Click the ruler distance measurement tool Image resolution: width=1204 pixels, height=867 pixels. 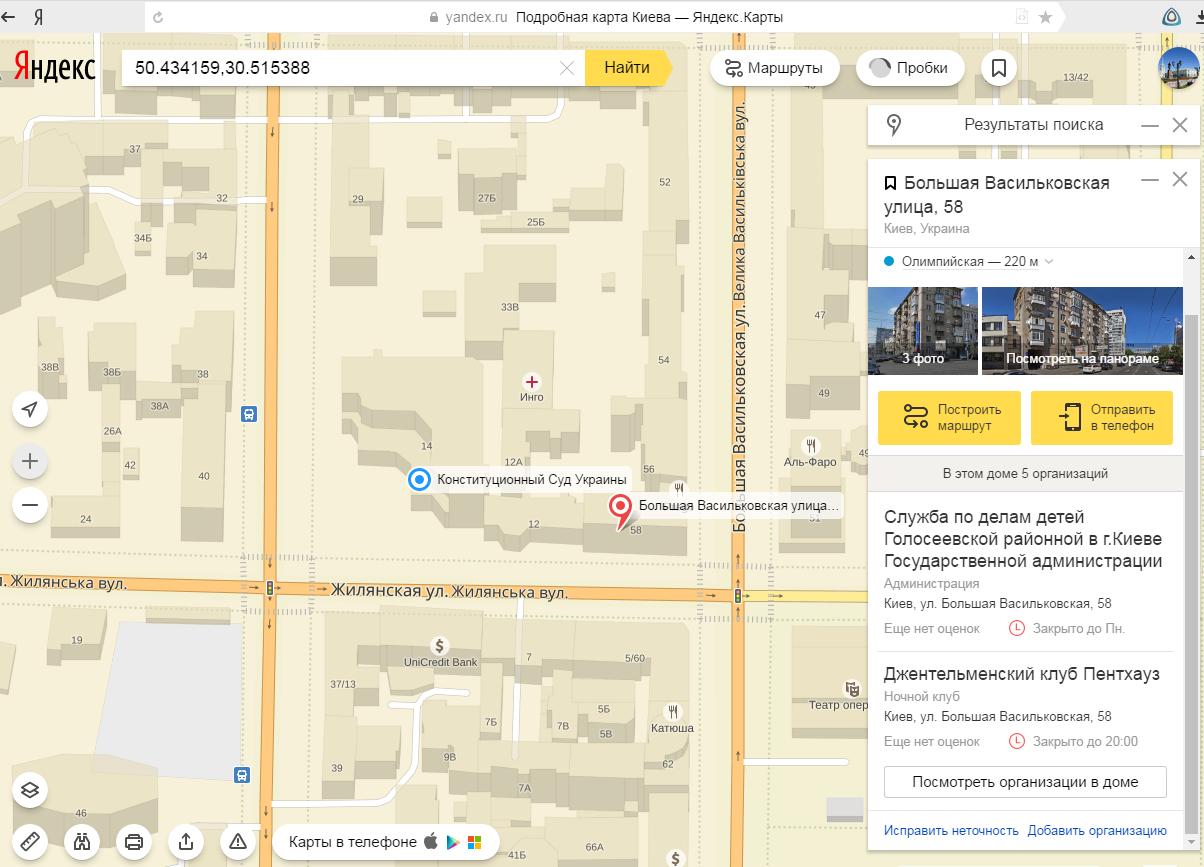coord(30,841)
